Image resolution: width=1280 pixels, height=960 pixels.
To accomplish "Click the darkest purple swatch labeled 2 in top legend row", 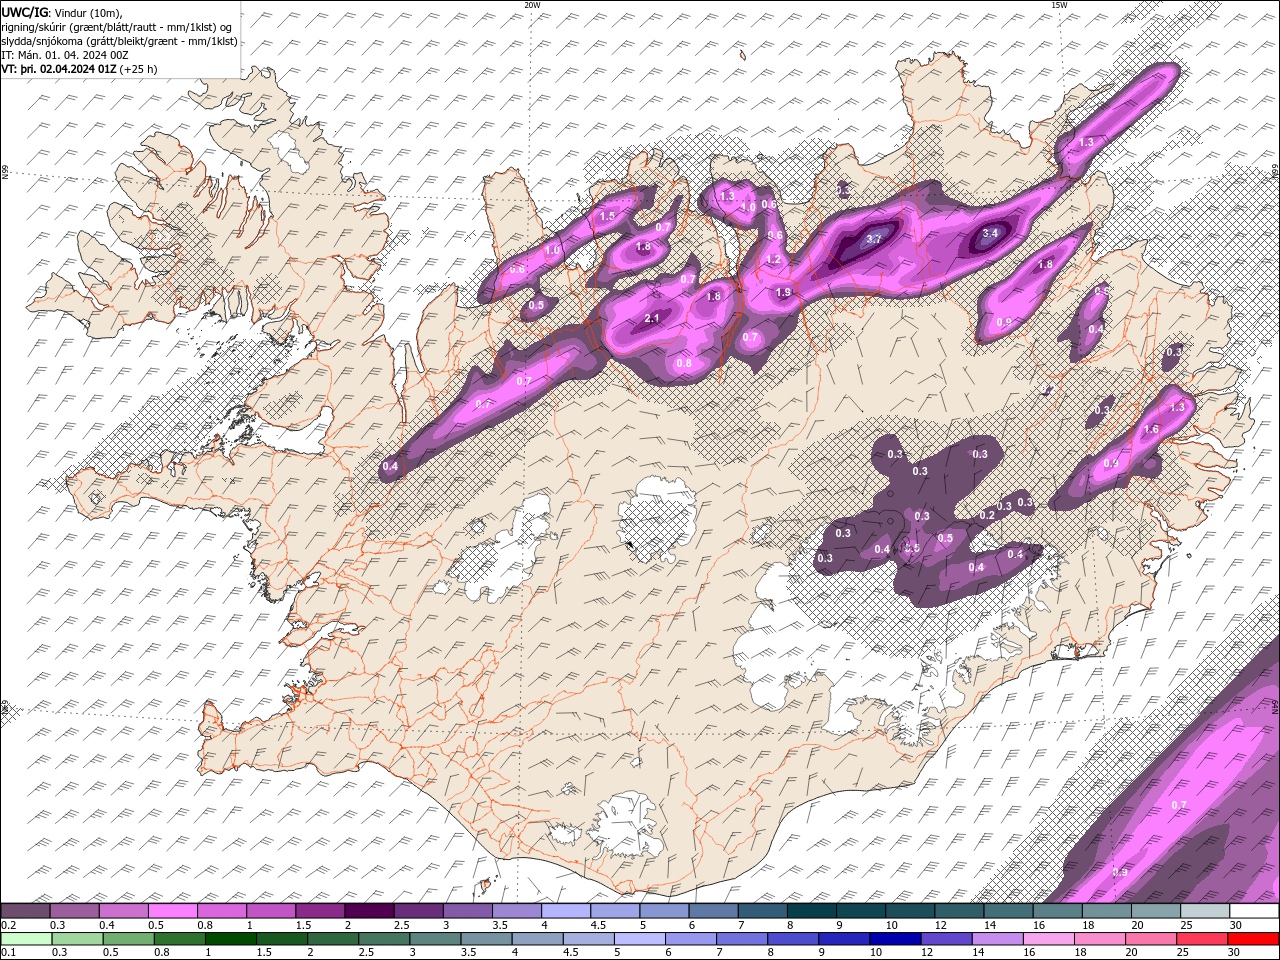I will click(368, 911).
